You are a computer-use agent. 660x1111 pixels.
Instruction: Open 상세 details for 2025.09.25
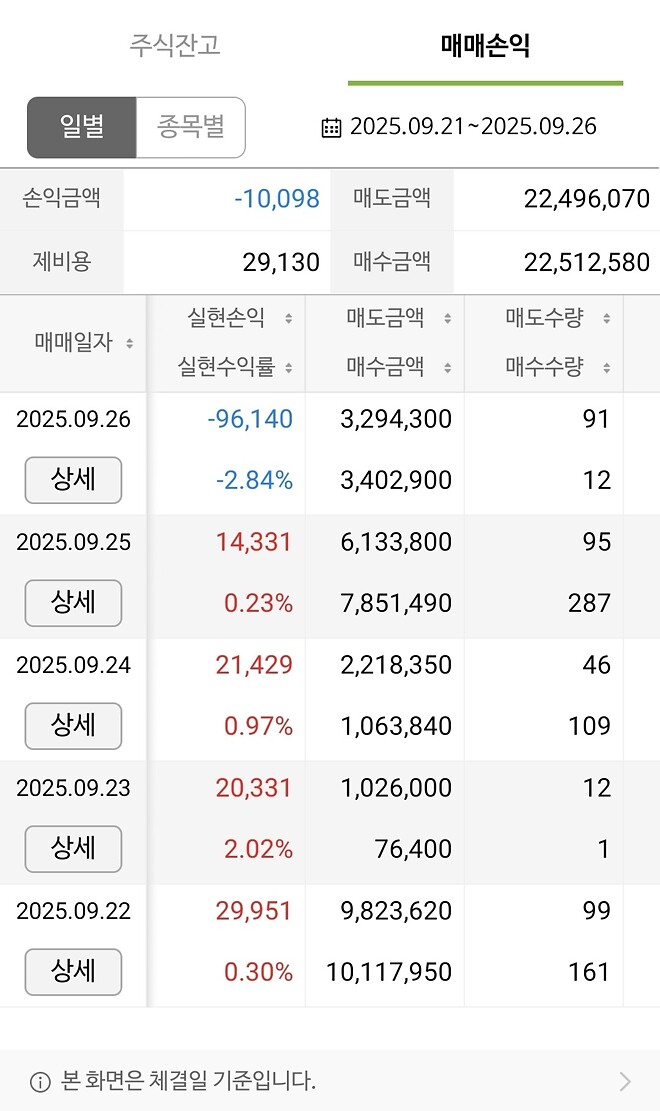click(73, 603)
